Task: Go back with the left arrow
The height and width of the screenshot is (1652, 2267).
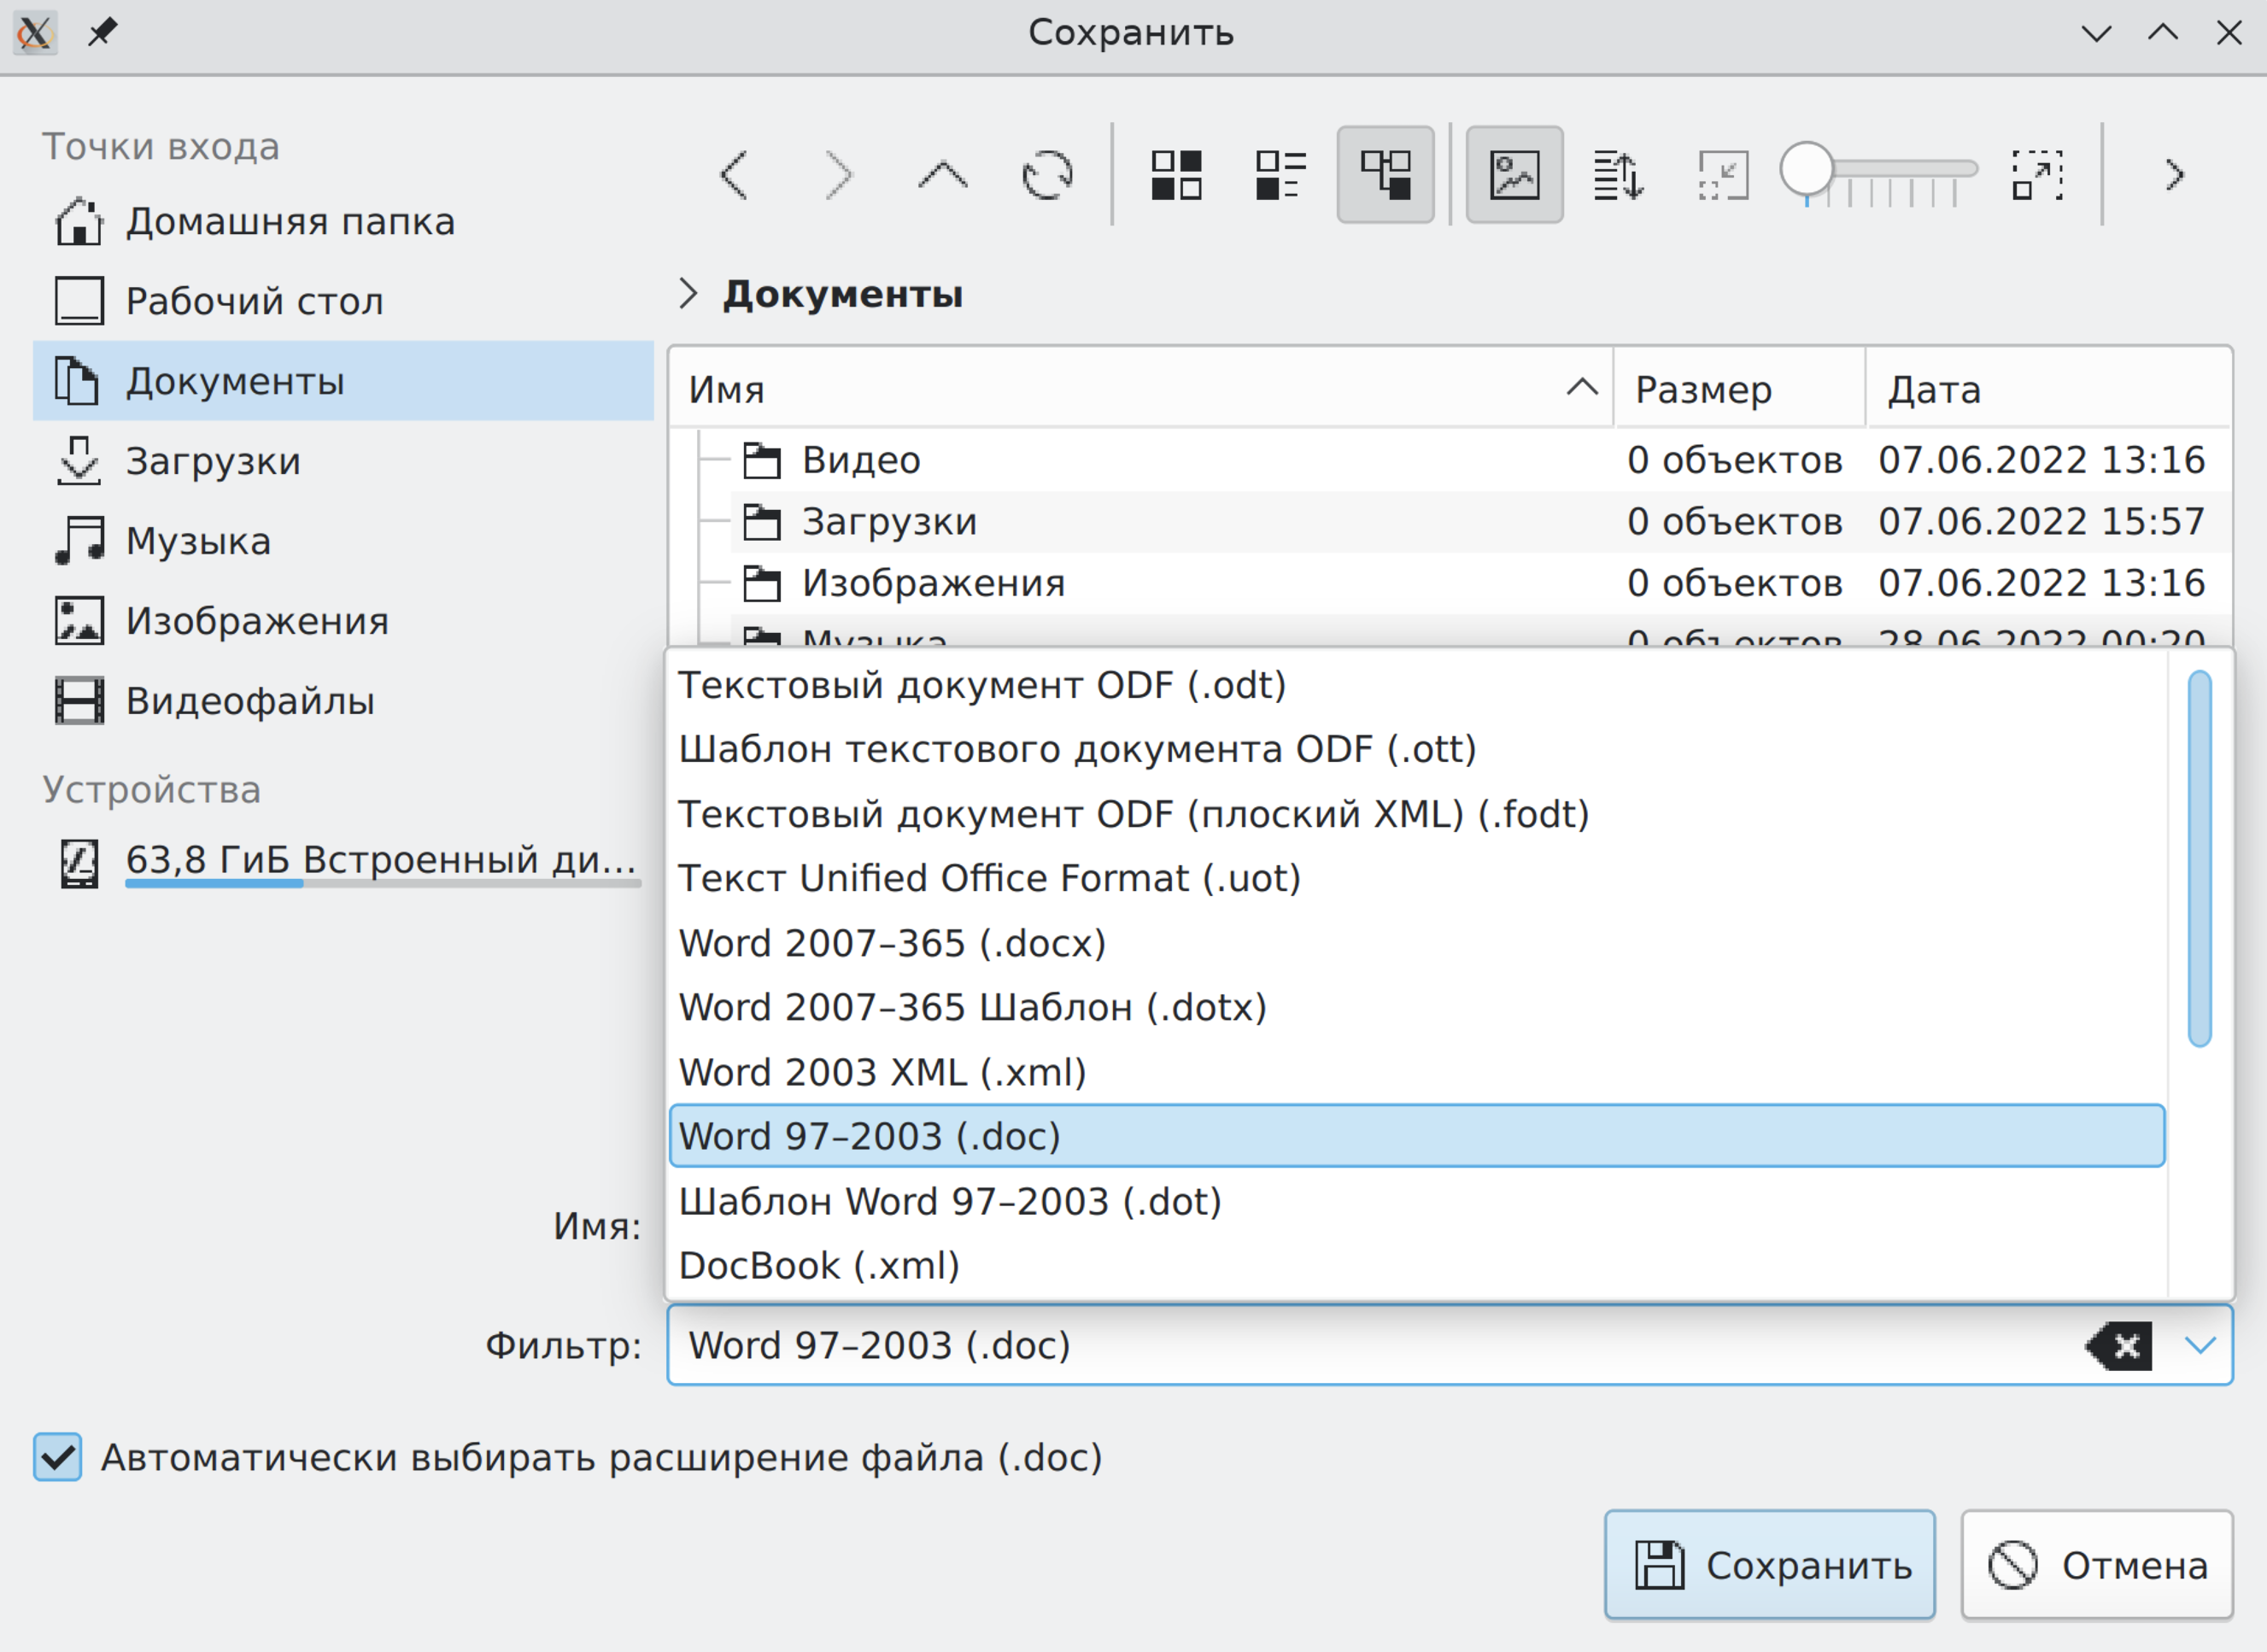Action: pyautogui.click(x=734, y=176)
